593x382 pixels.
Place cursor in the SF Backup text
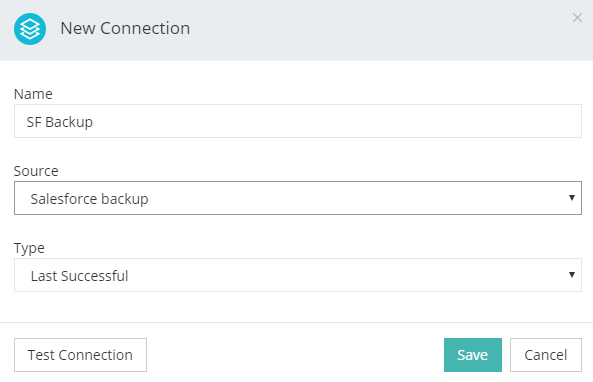pyautogui.click(x=59, y=122)
